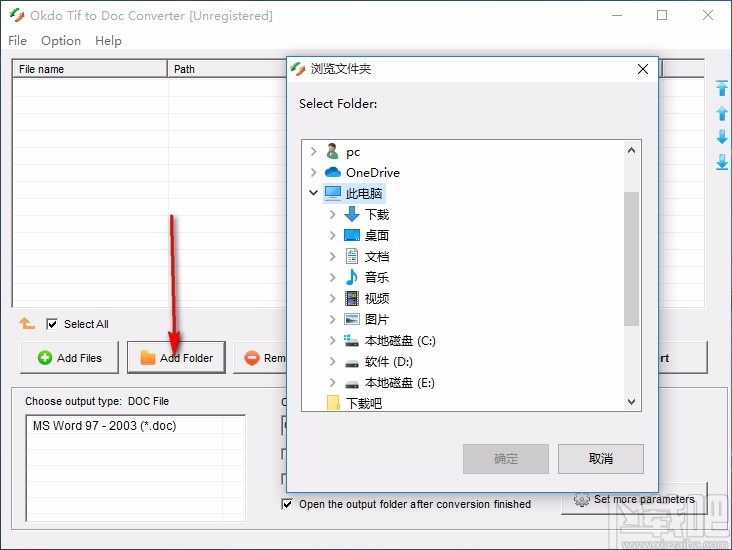Click the 视频 film icon

point(352,298)
